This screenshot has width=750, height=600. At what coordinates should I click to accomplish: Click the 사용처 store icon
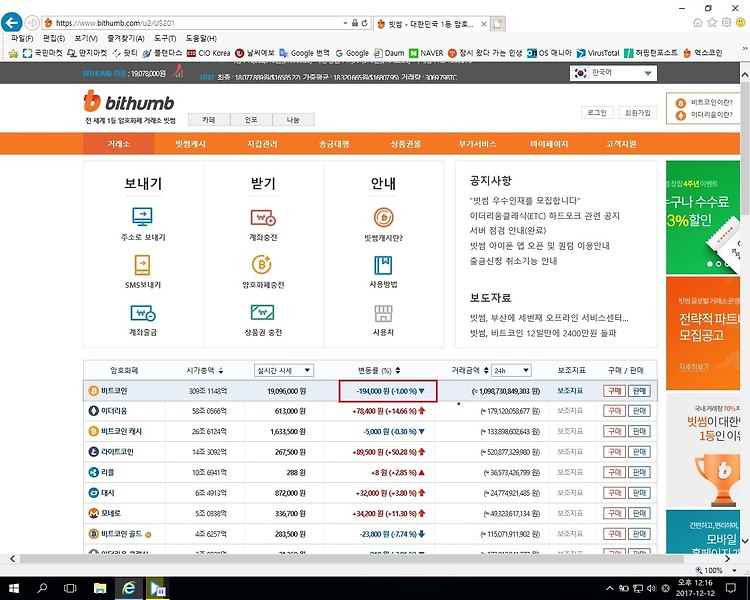pos(383,313)
